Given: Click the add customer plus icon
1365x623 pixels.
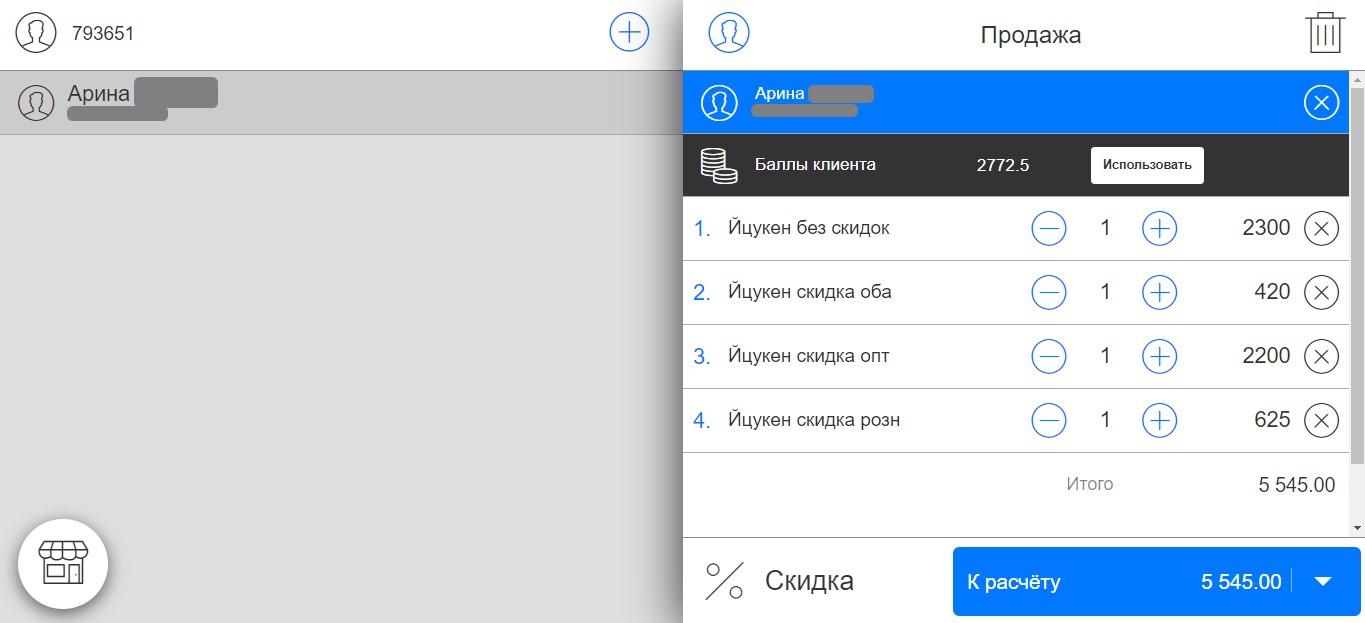Looking at the screenshot, I should (x=629, y=33).
